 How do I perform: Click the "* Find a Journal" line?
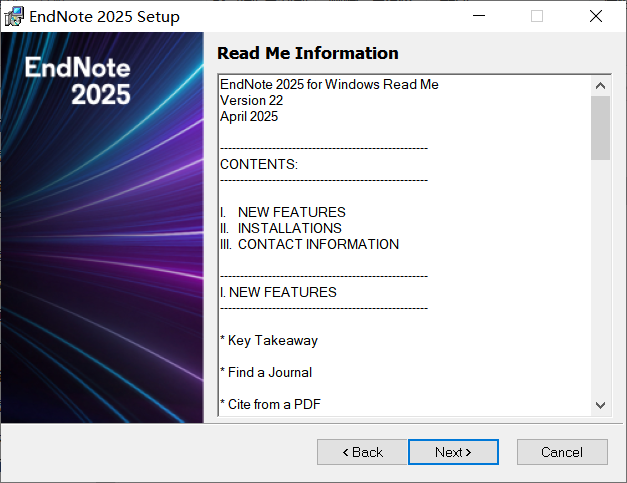[266, 372]
